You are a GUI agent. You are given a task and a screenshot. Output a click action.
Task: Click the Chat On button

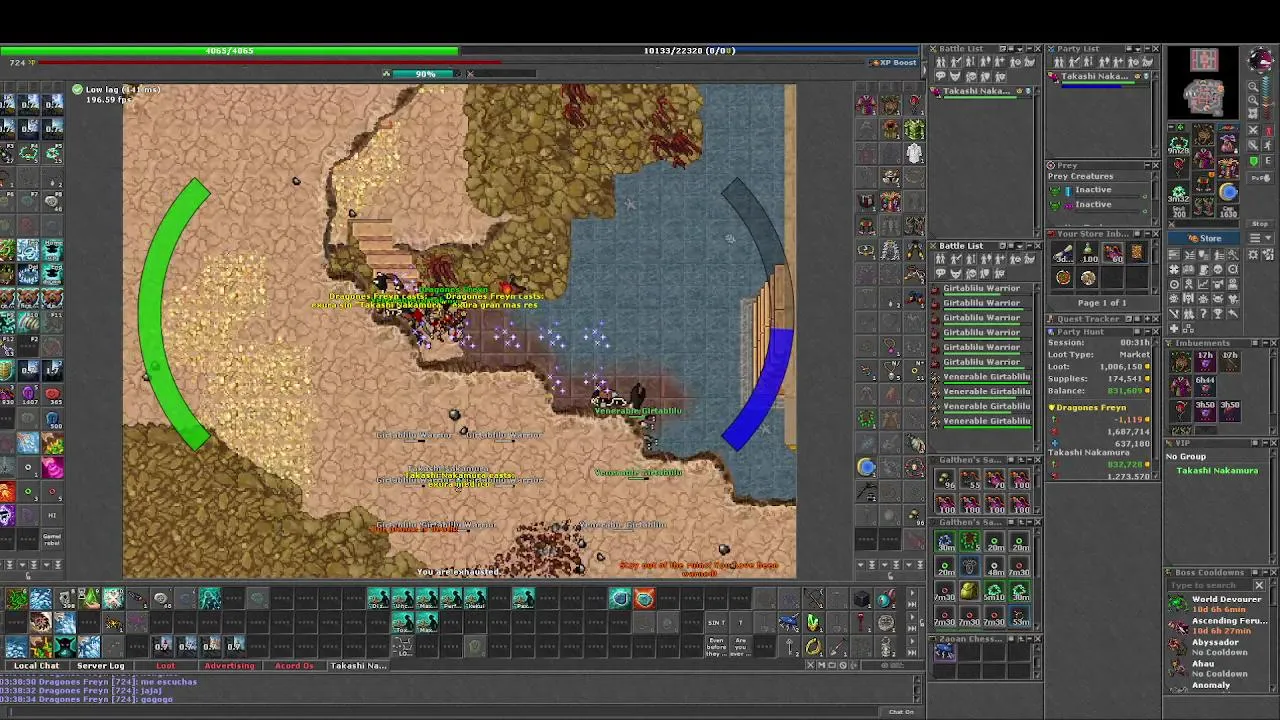(901, 712)
